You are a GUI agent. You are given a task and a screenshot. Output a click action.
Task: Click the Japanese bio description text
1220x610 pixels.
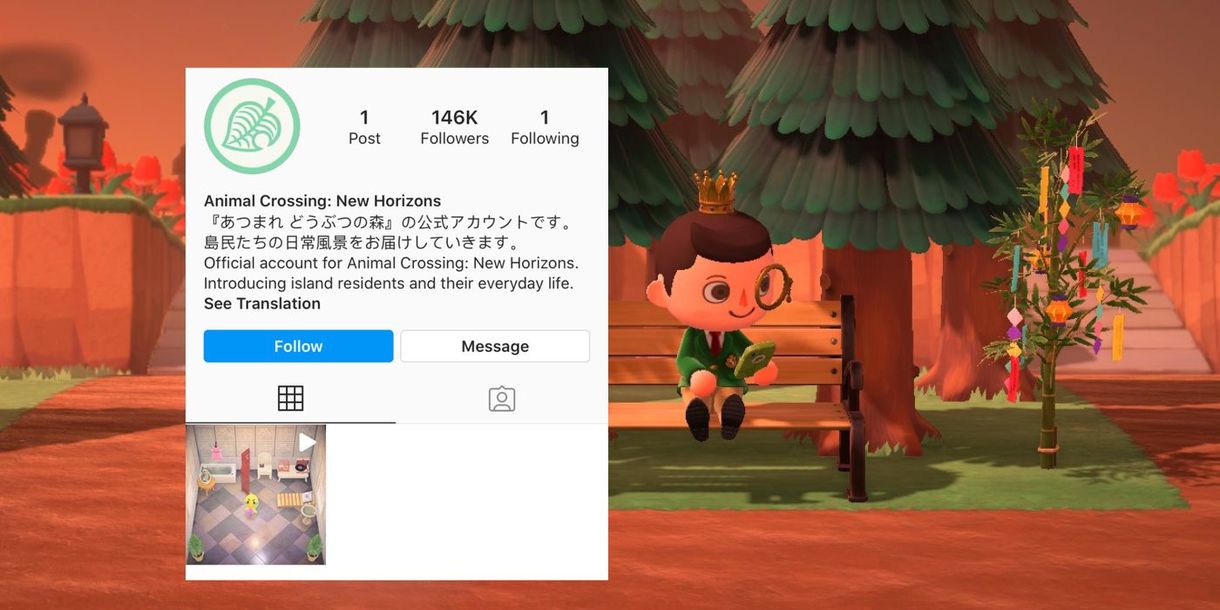390,232
